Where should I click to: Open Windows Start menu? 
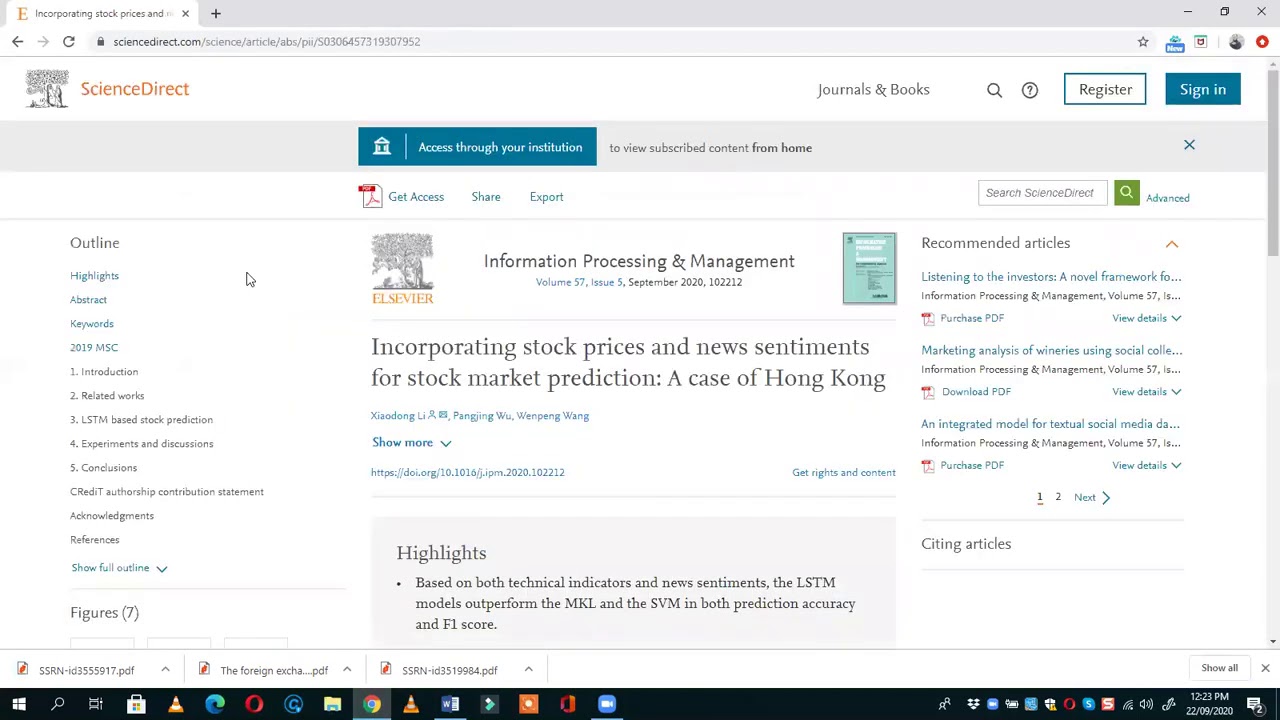tap(18, 704)
